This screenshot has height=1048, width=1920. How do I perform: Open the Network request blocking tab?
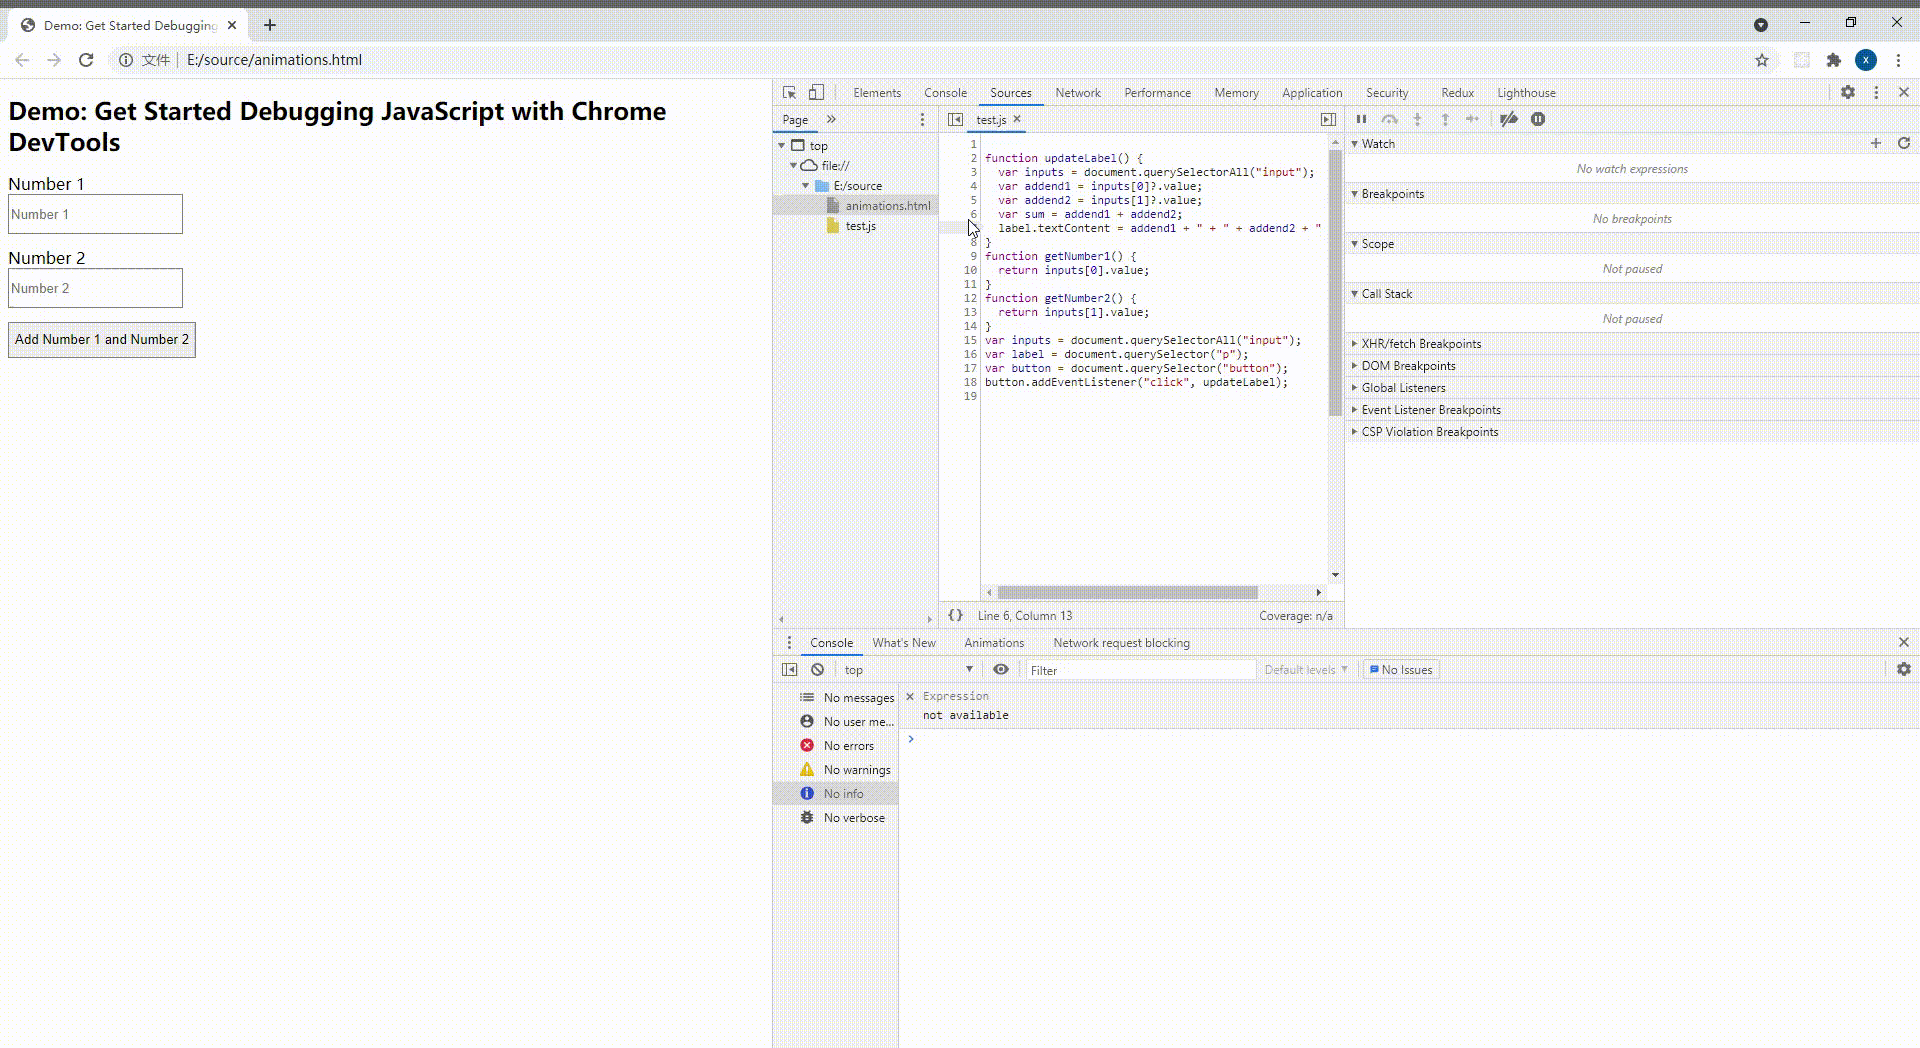[x=1121, y=643]
